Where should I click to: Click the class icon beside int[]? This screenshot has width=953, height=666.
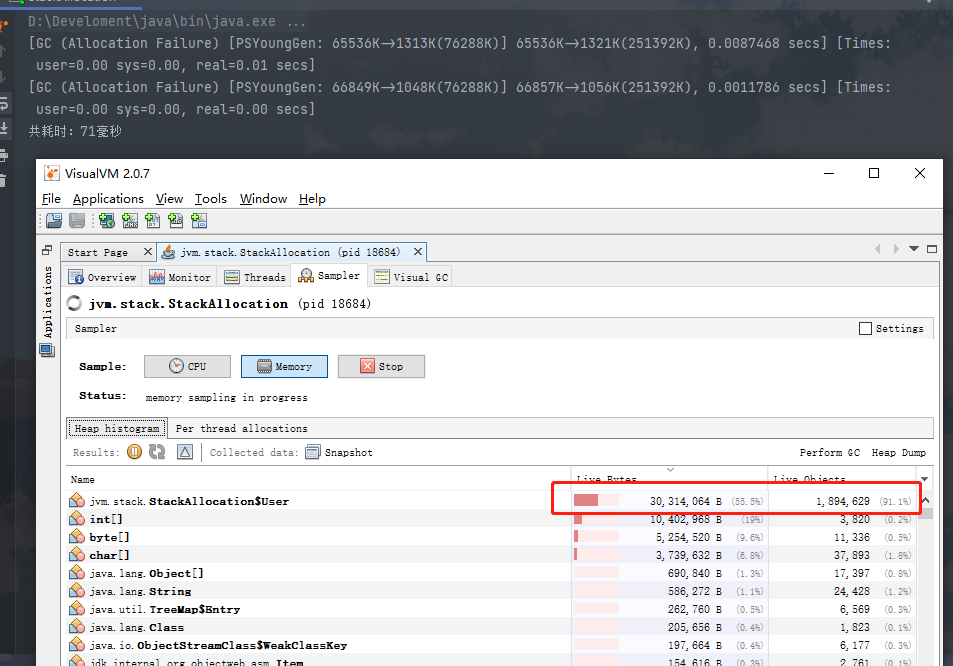pyautogui.click(x=77, y=519)
